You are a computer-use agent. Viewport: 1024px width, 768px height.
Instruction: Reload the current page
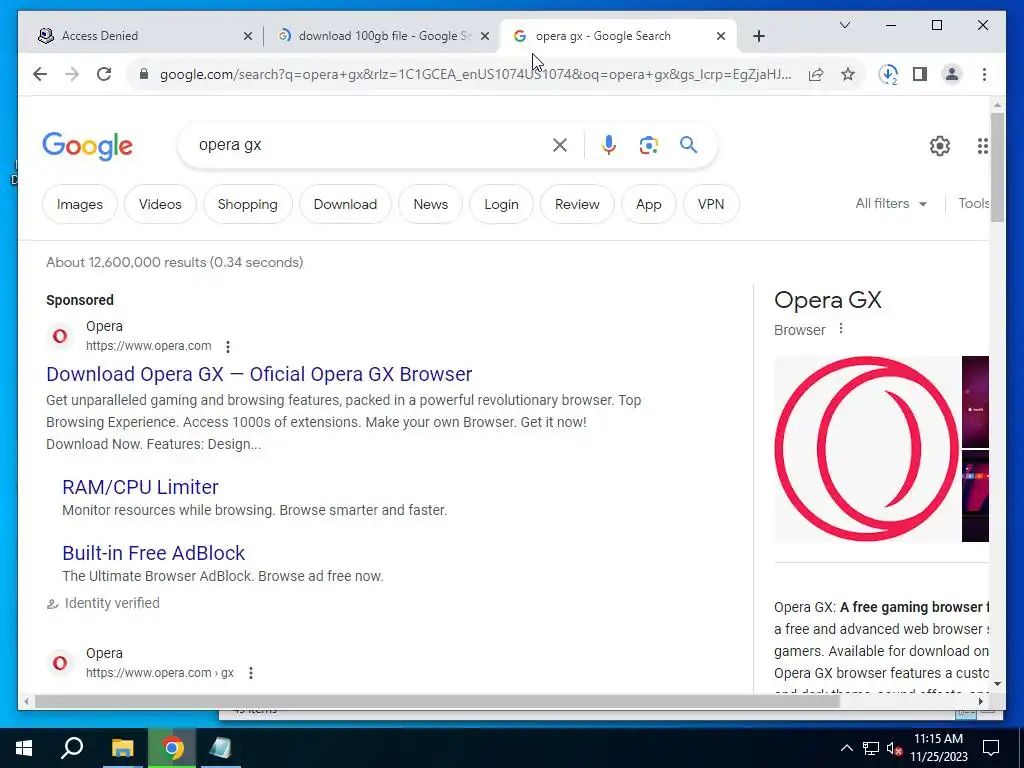[x=104, y=74]
